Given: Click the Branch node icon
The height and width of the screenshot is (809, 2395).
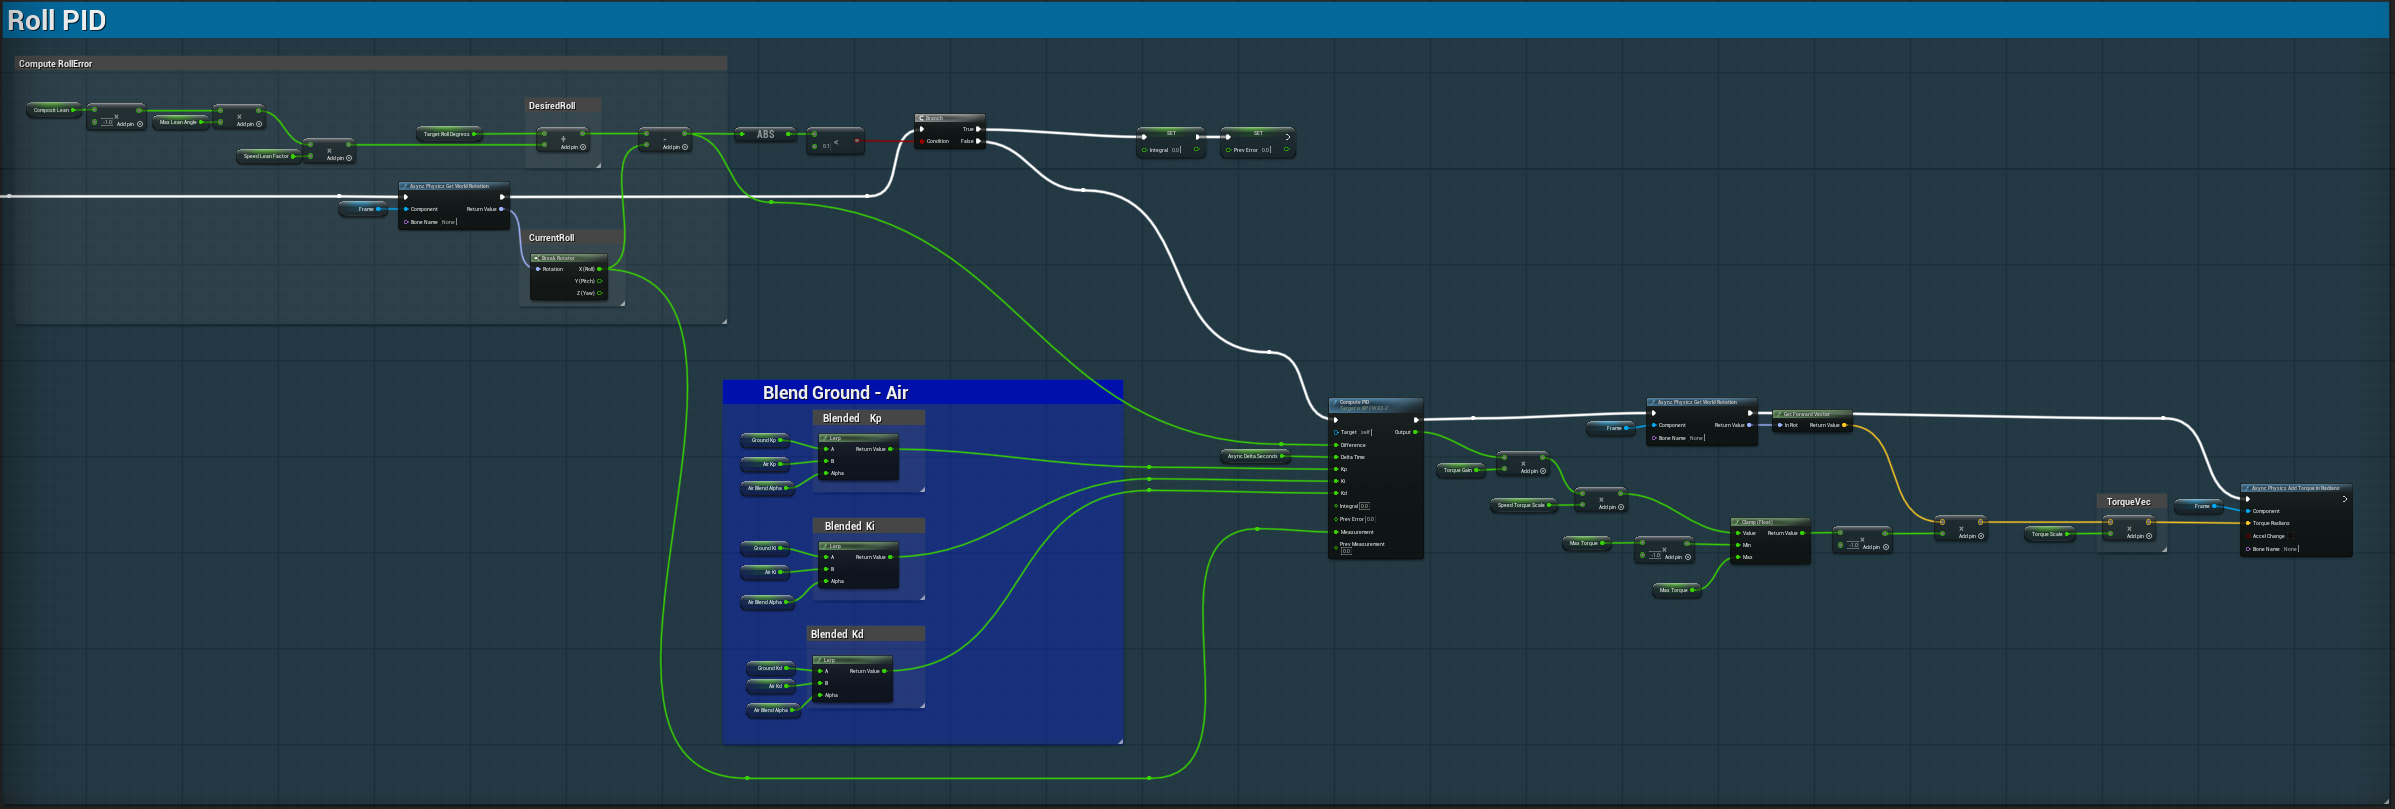Looking at the screenshot, I should click(921, 118).
